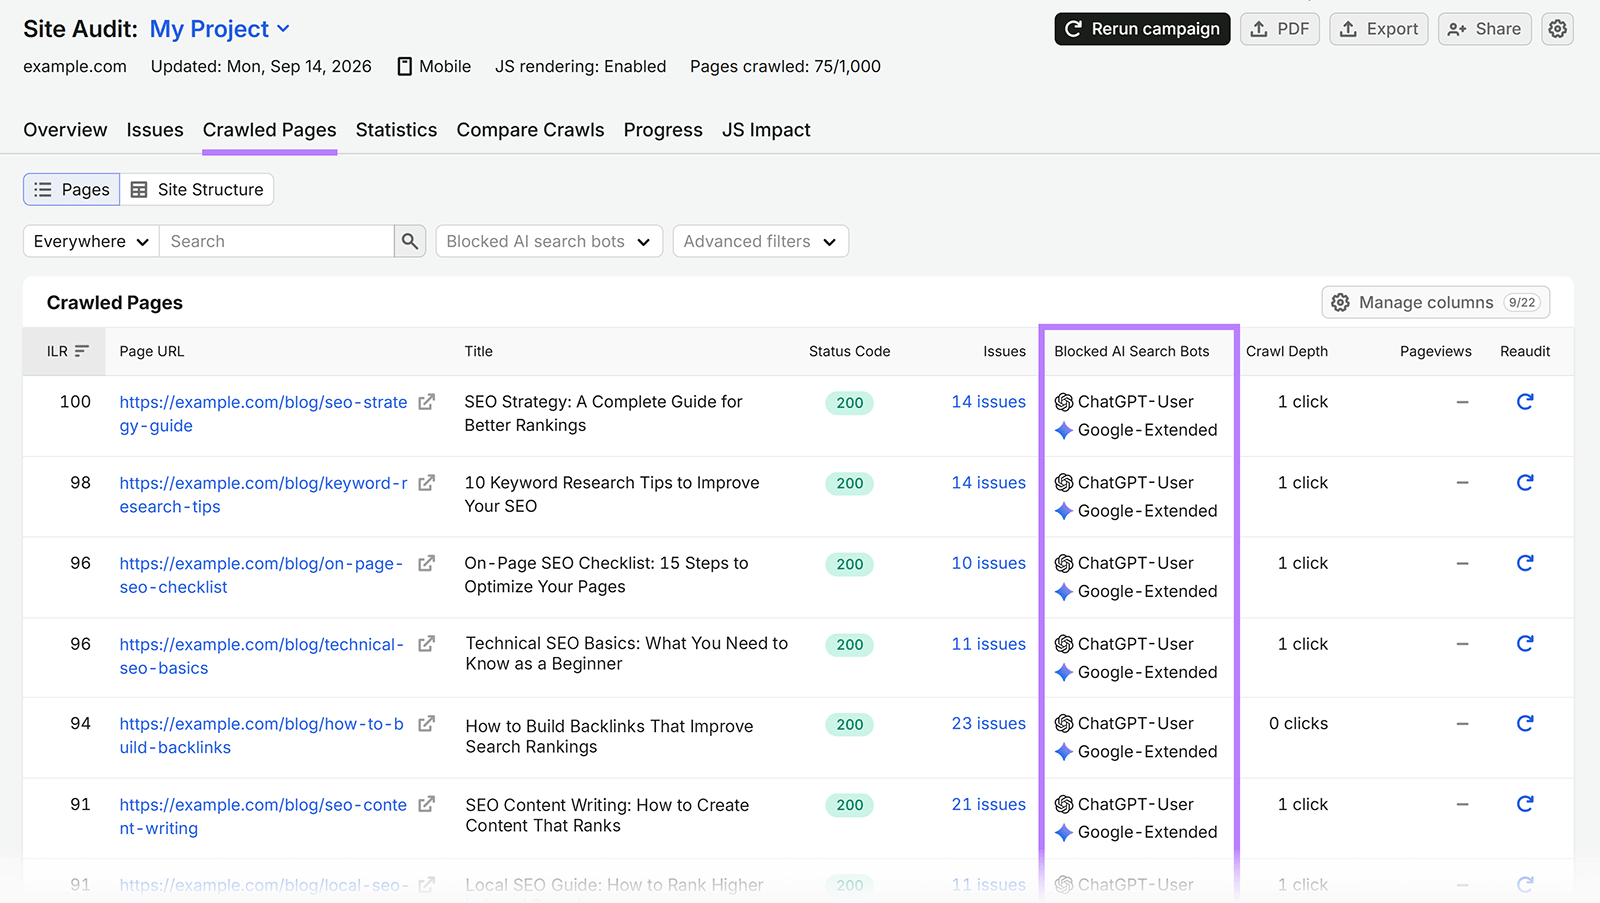This screenshot has width=1600, height=903.
Task: Switch to Site Structure view
Action: point(197,190)
